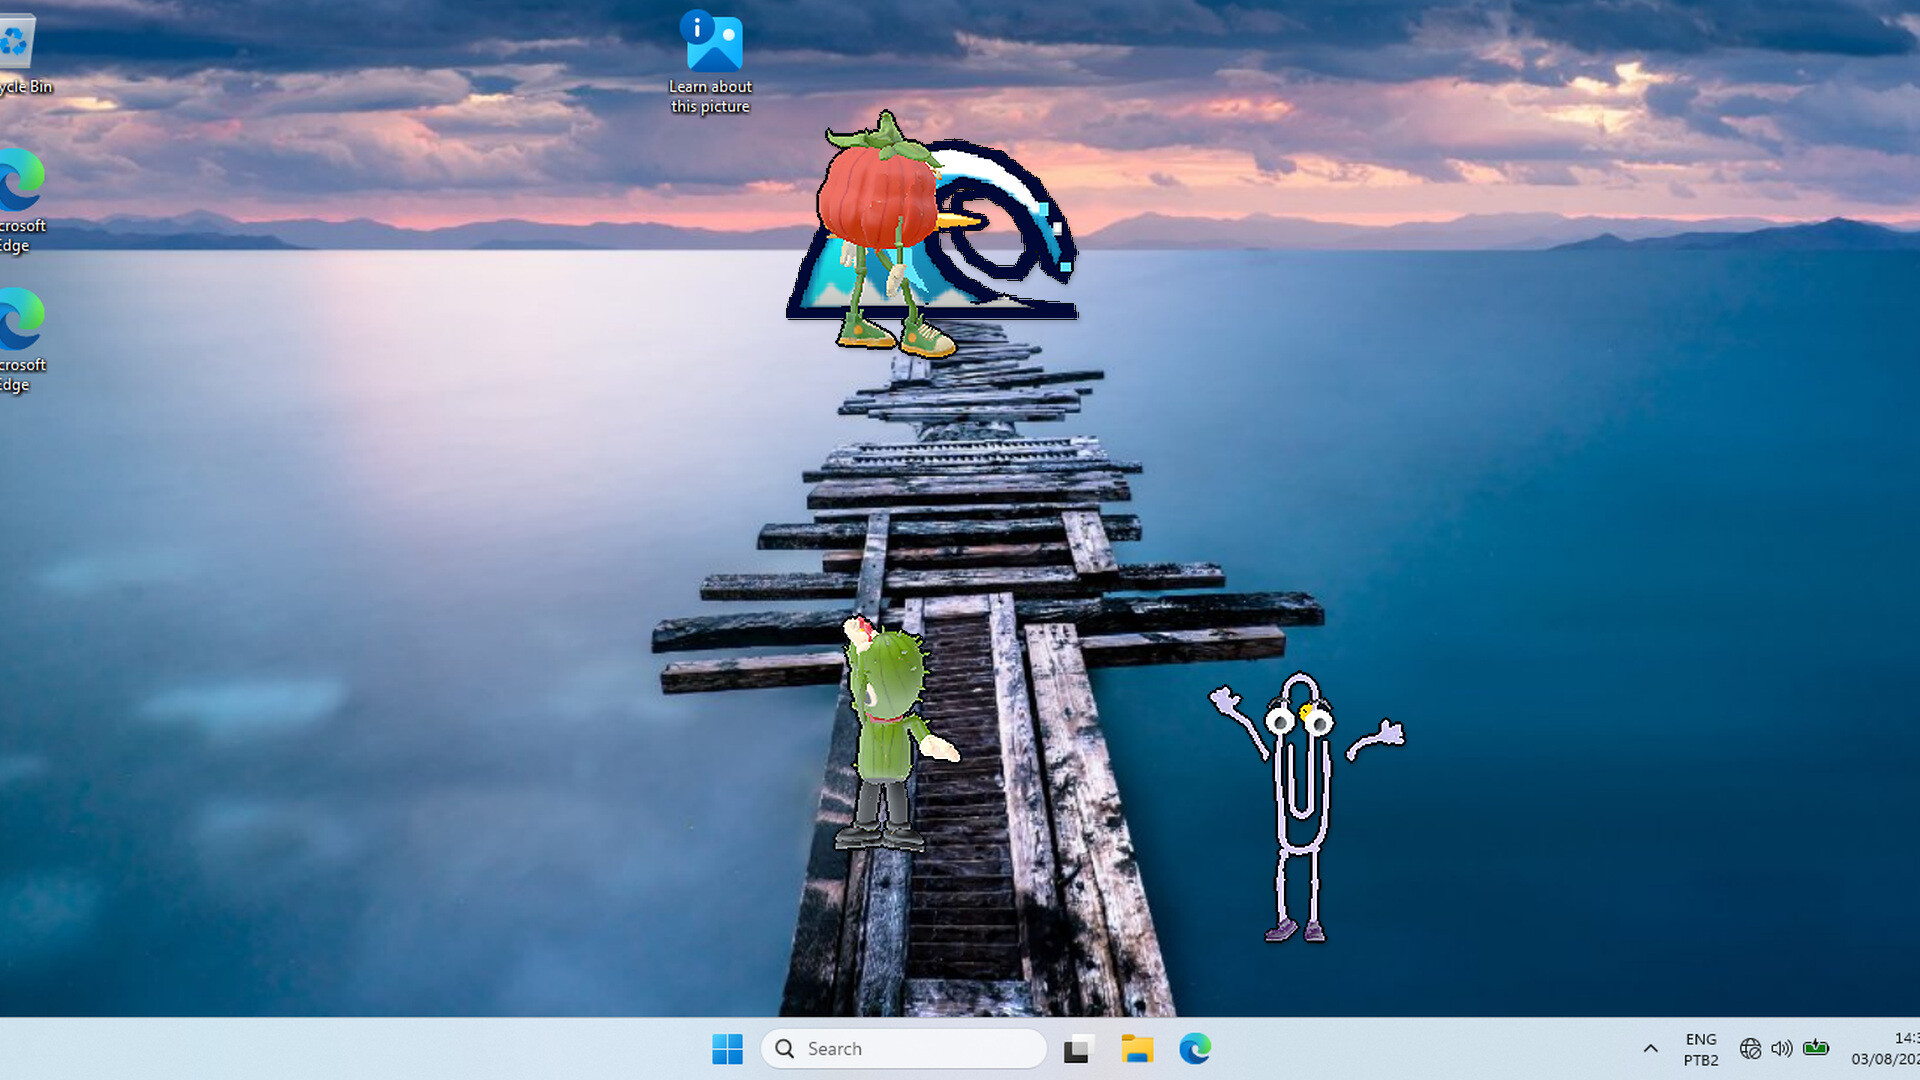Show hidden icons in system tray
This screenshot has width=1920, height=1080.
click(1651, 1049)
